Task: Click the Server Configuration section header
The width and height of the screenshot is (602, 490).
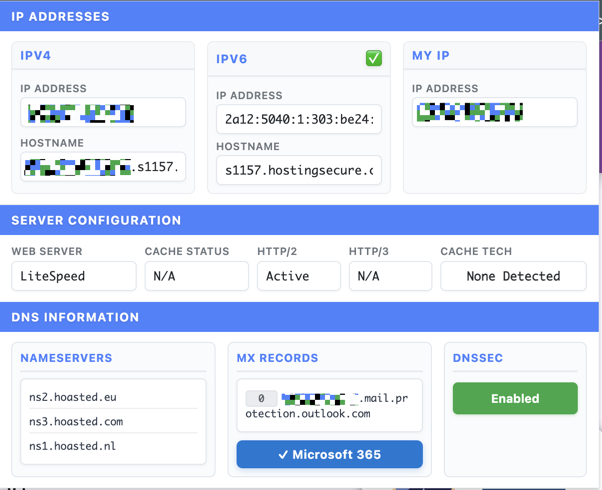Action: tap(96, 220)
